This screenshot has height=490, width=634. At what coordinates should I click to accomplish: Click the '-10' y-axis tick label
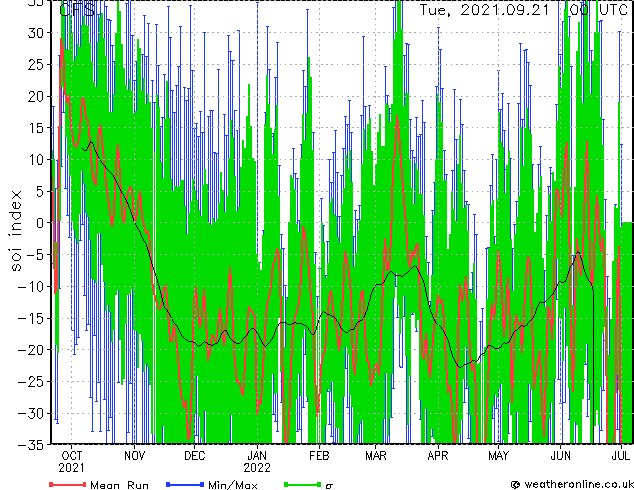(x=31, y=286)
